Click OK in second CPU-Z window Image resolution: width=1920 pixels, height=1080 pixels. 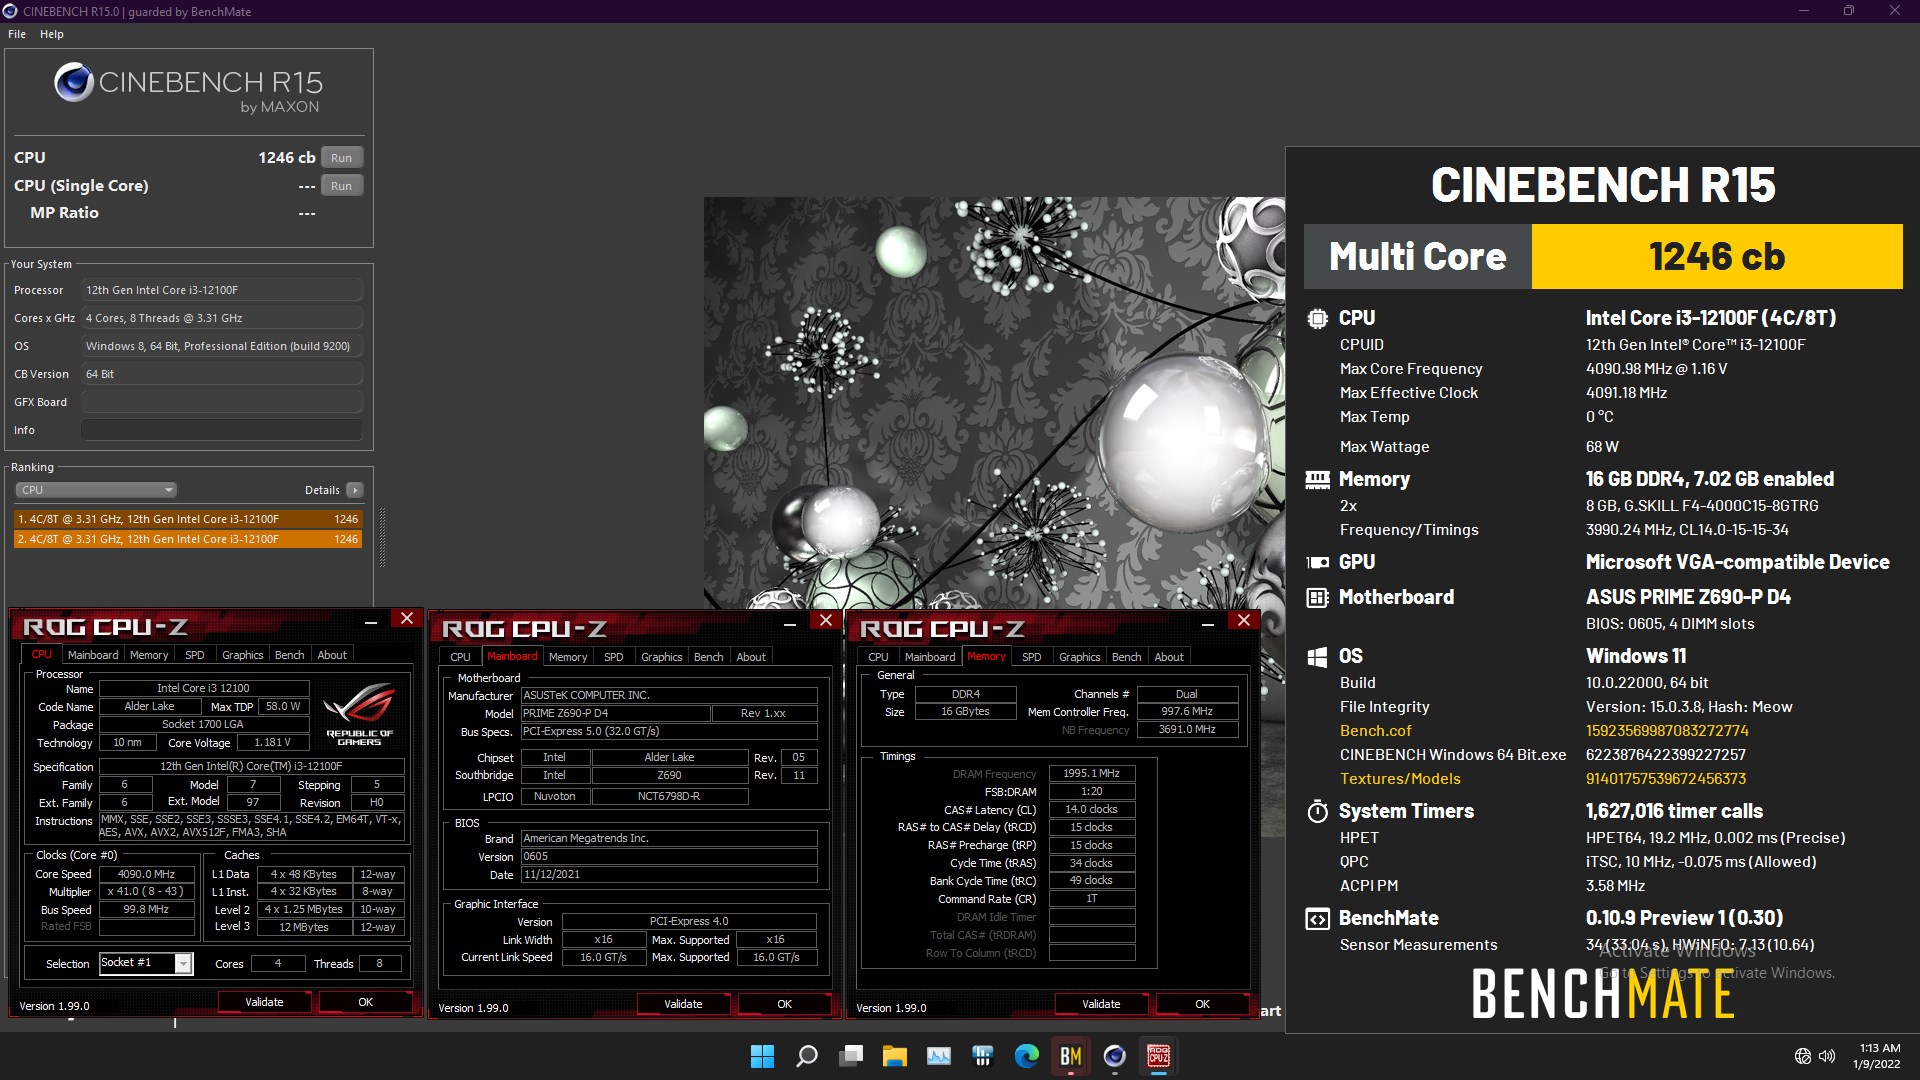(784, 1004)
